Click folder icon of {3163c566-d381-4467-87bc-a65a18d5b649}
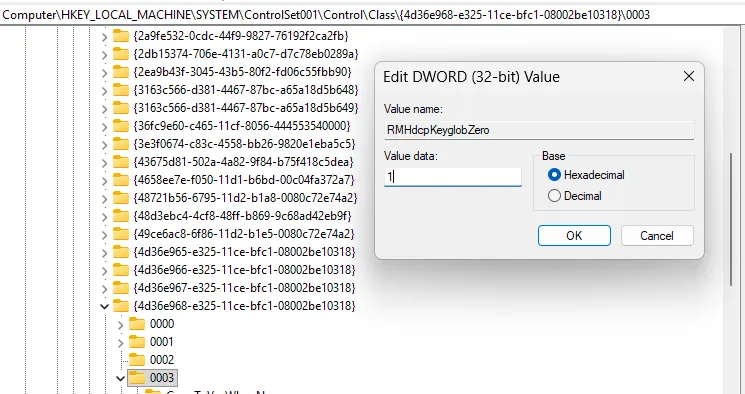The image size is (745, 394). 121,108
